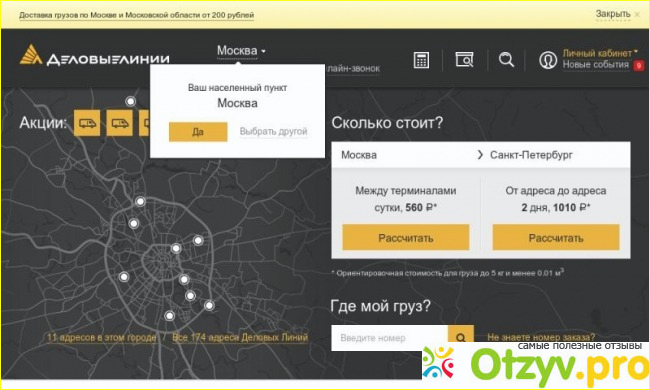This screenshot has height=390, width=650.
Task: Click the topmost terminal marker on map
Action: tap(131, 101)
